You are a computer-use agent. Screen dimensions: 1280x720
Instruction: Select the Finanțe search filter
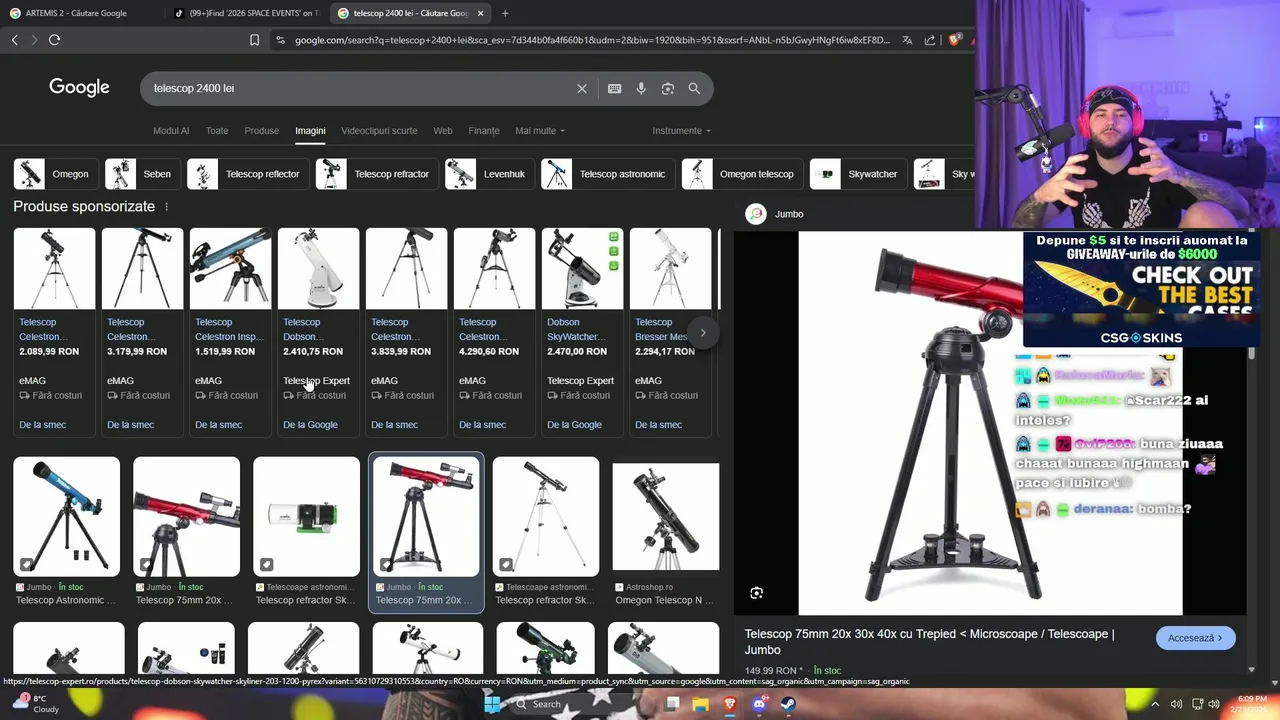pyautogui.click(x=484, y=131)
